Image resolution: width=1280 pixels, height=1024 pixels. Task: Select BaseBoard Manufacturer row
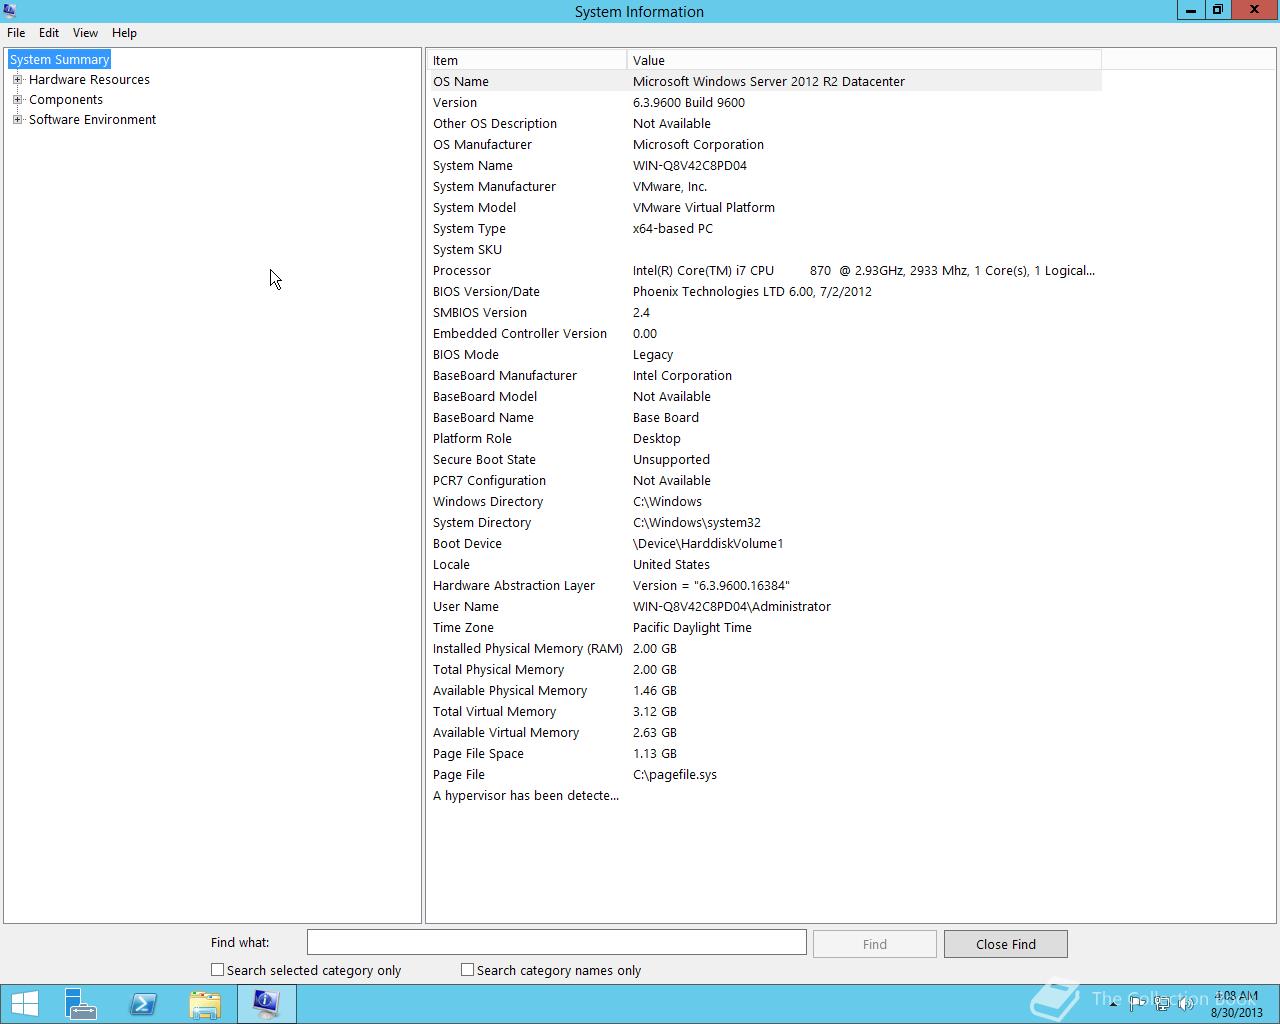765,375
